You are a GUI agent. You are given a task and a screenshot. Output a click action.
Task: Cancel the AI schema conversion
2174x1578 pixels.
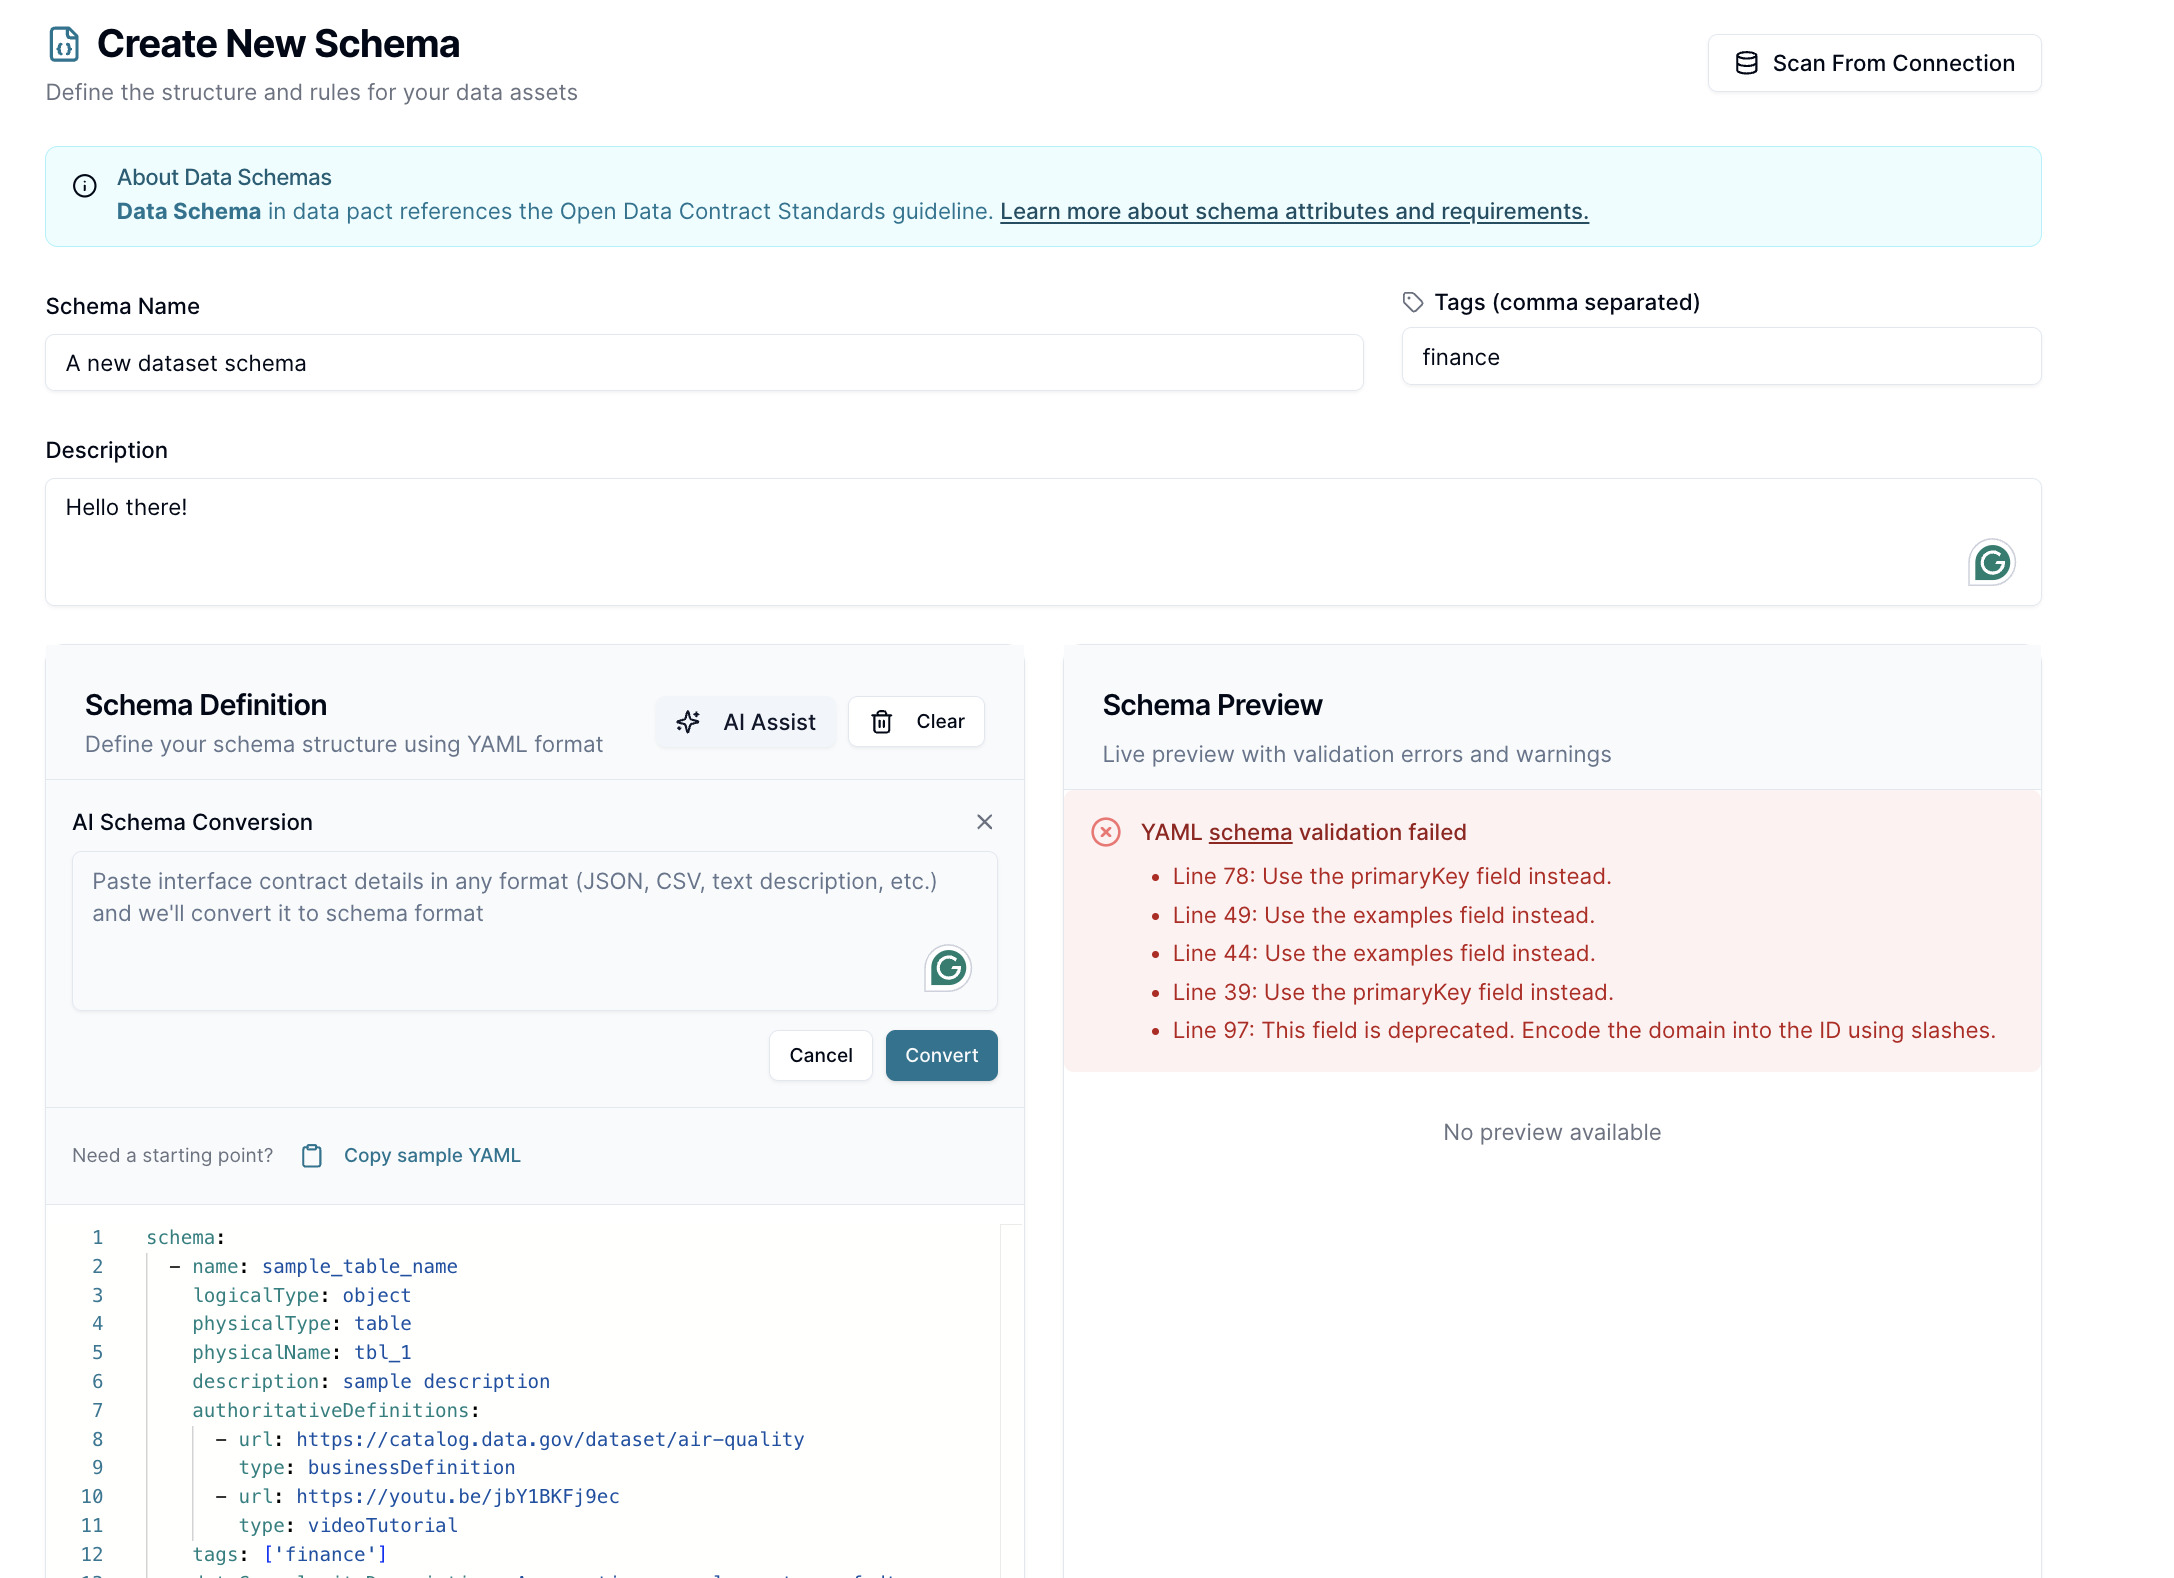pos(820,1056)
